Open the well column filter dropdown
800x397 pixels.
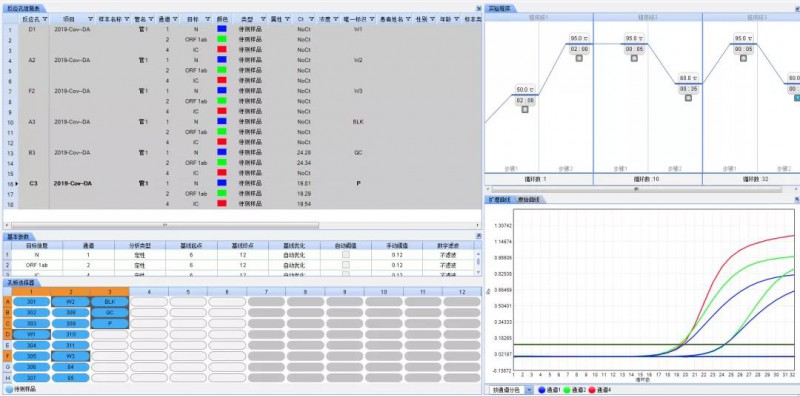point(44,19)
